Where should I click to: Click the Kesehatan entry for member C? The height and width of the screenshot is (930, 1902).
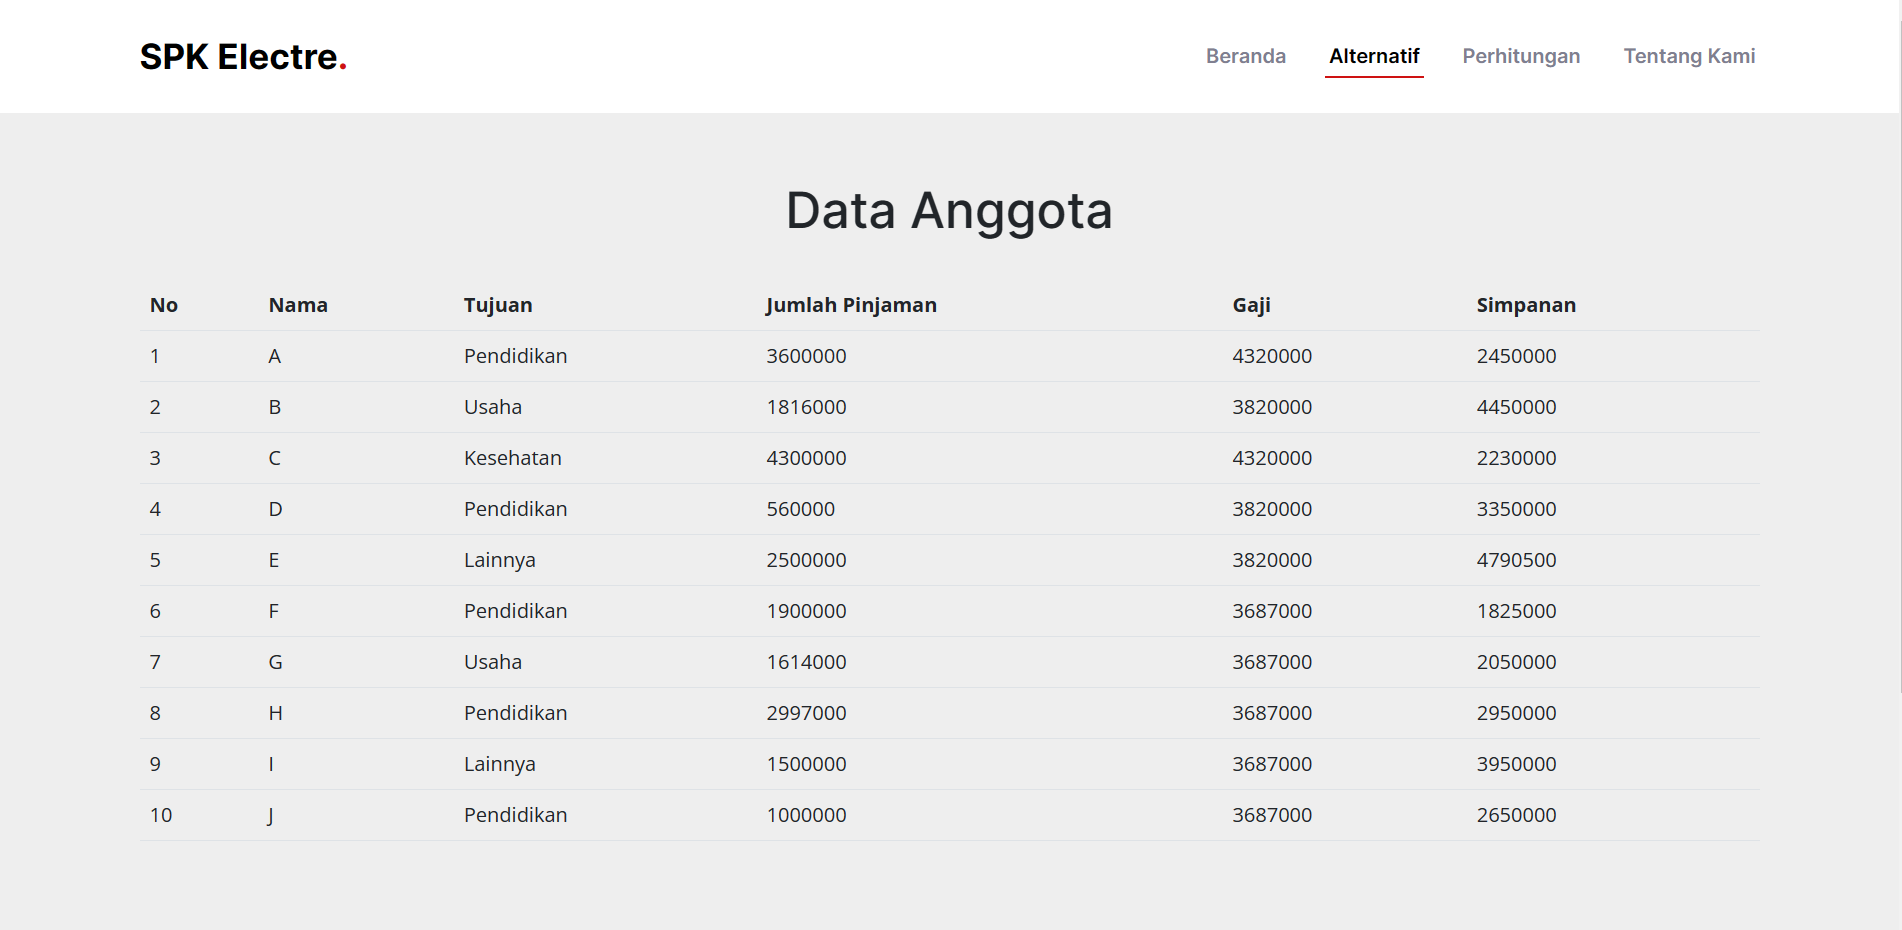[x=512, y=458]
